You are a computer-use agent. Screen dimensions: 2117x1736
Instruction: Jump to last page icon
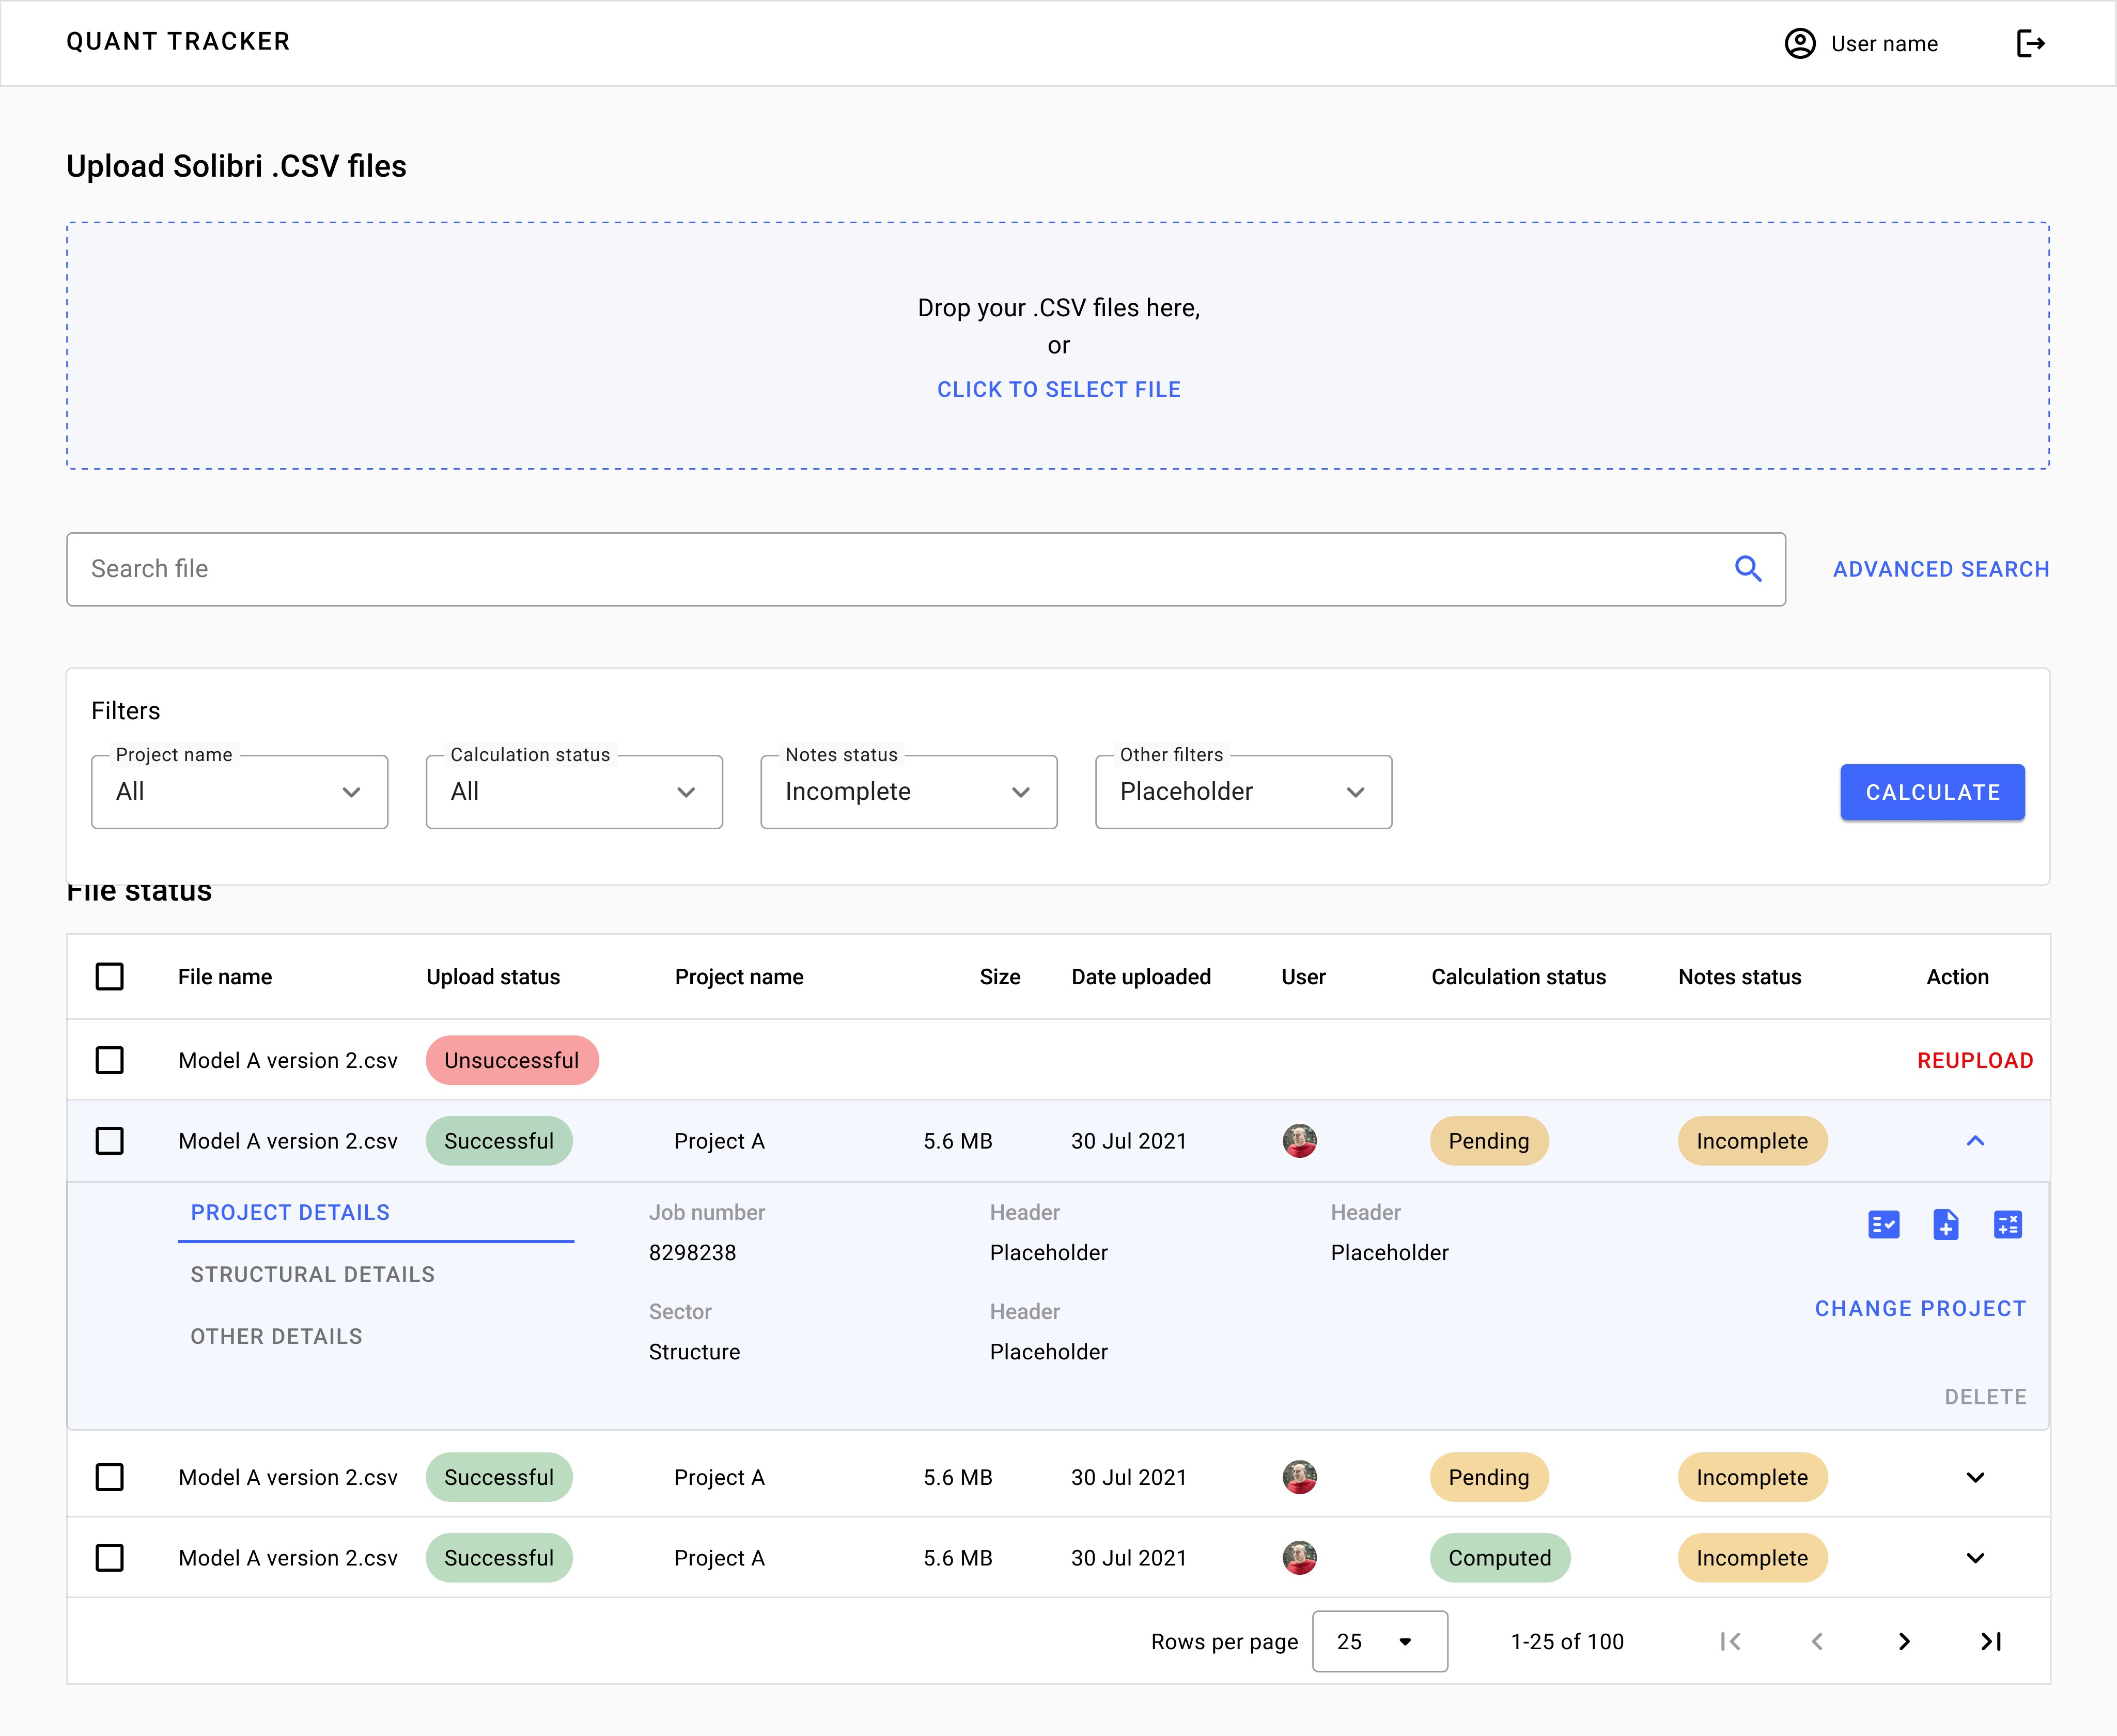(x=1990, y=1641)
